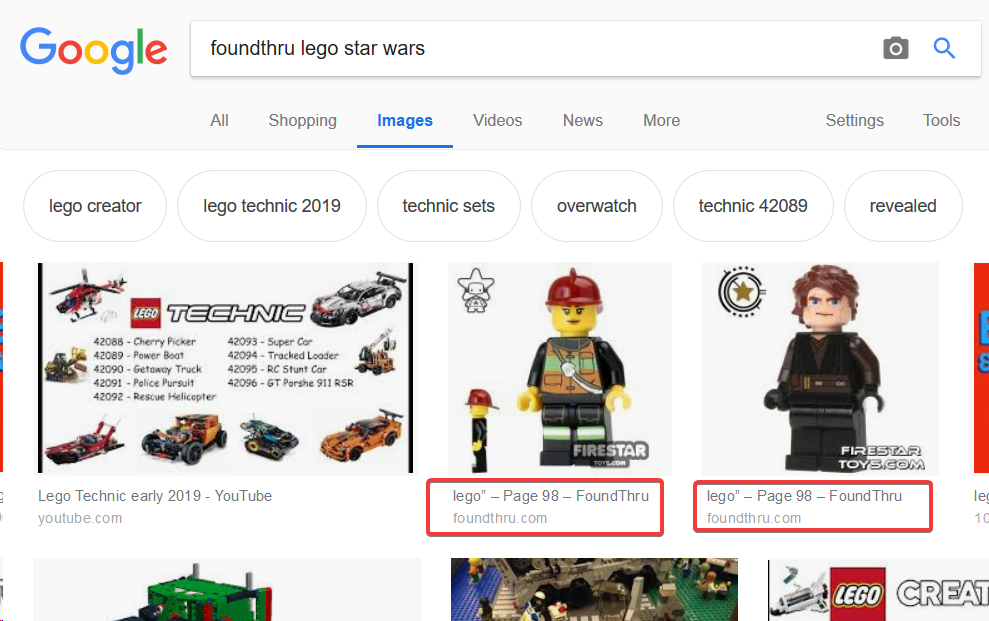Click the Google logo
The height and width of the screenshot is (621, 989).
tap(94, 49)
